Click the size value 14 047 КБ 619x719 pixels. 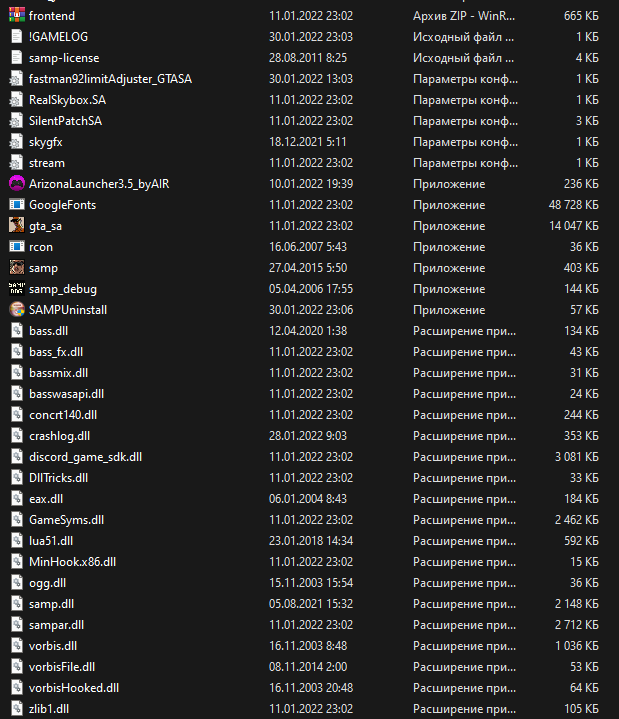pyautogui.click(x=574, y=226)
